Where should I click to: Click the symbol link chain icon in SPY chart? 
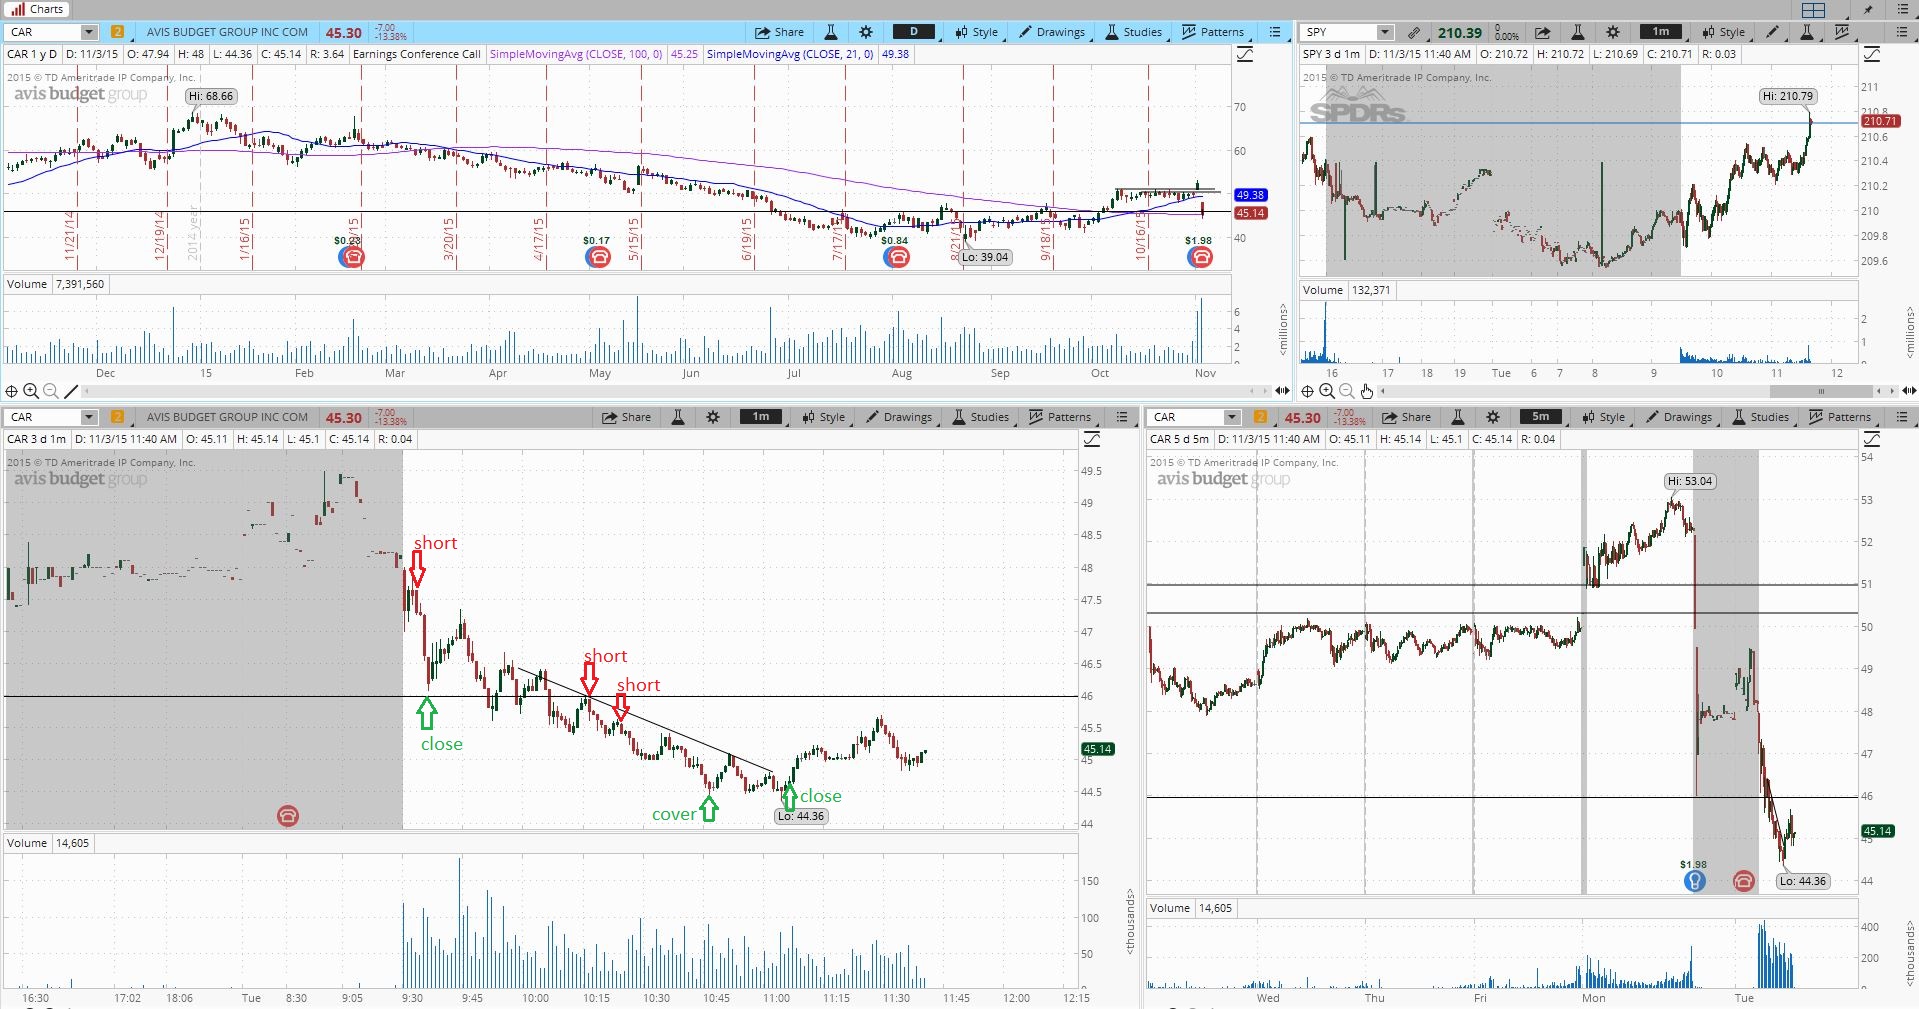pyautogui.click(x=1414, y=32)
